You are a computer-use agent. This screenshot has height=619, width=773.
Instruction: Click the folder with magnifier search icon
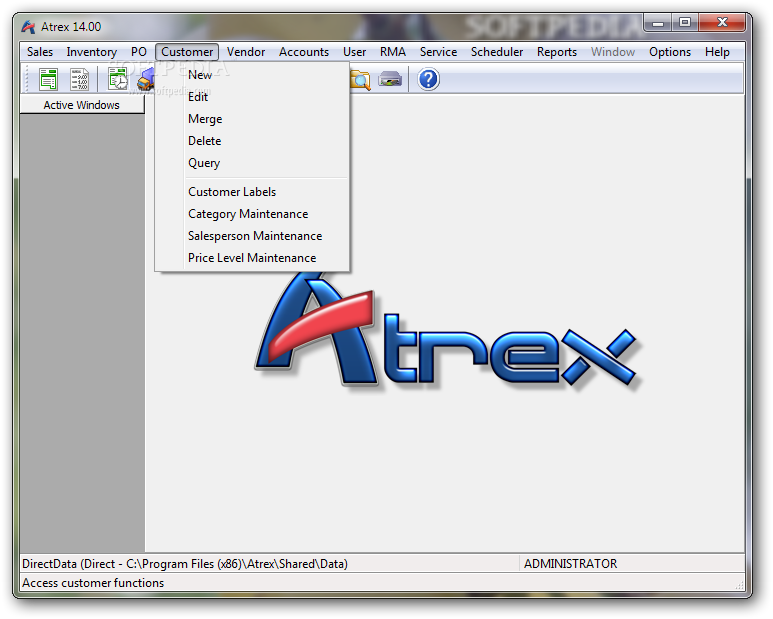360,80
